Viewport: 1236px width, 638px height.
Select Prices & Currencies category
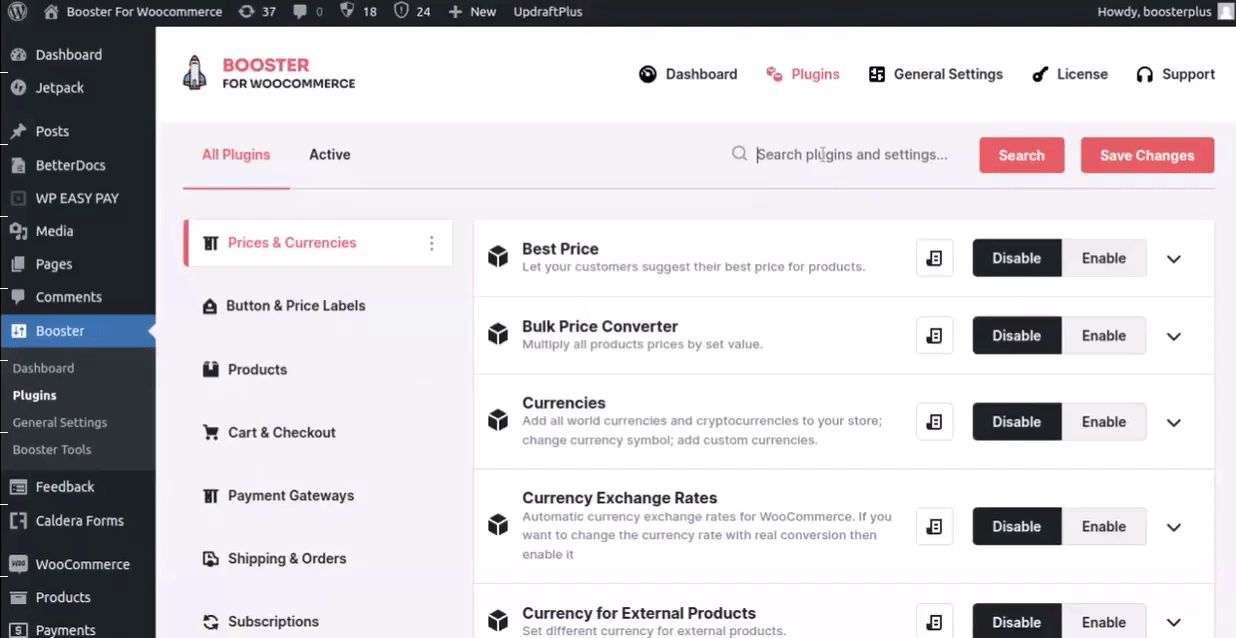[318, 243]
